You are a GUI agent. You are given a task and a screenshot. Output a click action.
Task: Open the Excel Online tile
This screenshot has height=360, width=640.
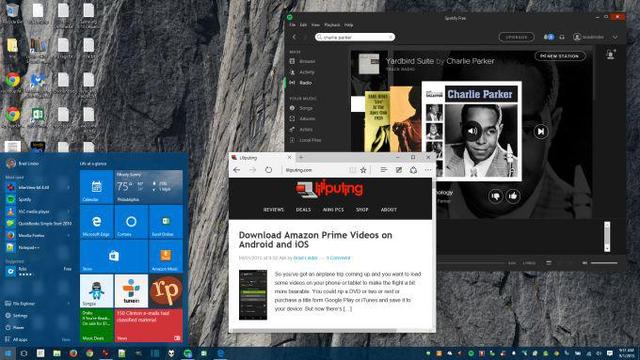click(166, 222)
